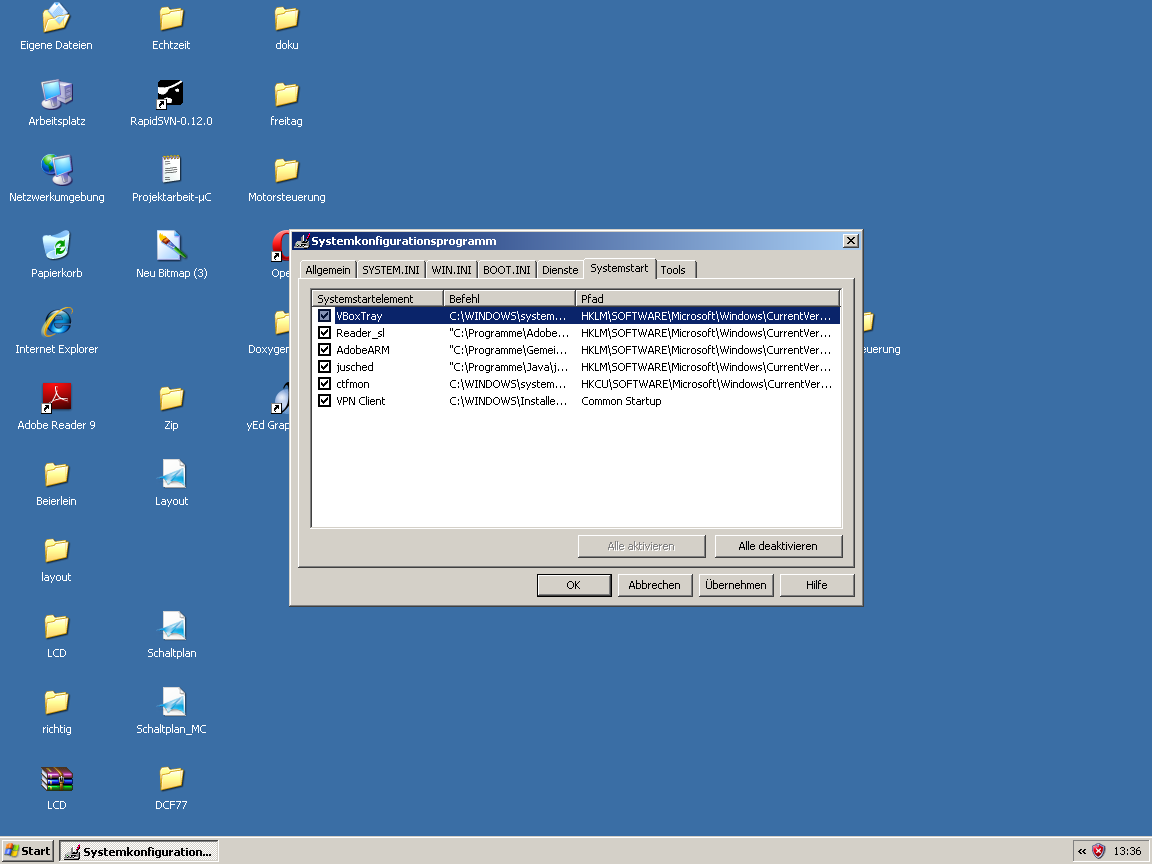Click the Schaltplan_MC file icon
The width and height of the screenshot is (1152, 864).
171,702
